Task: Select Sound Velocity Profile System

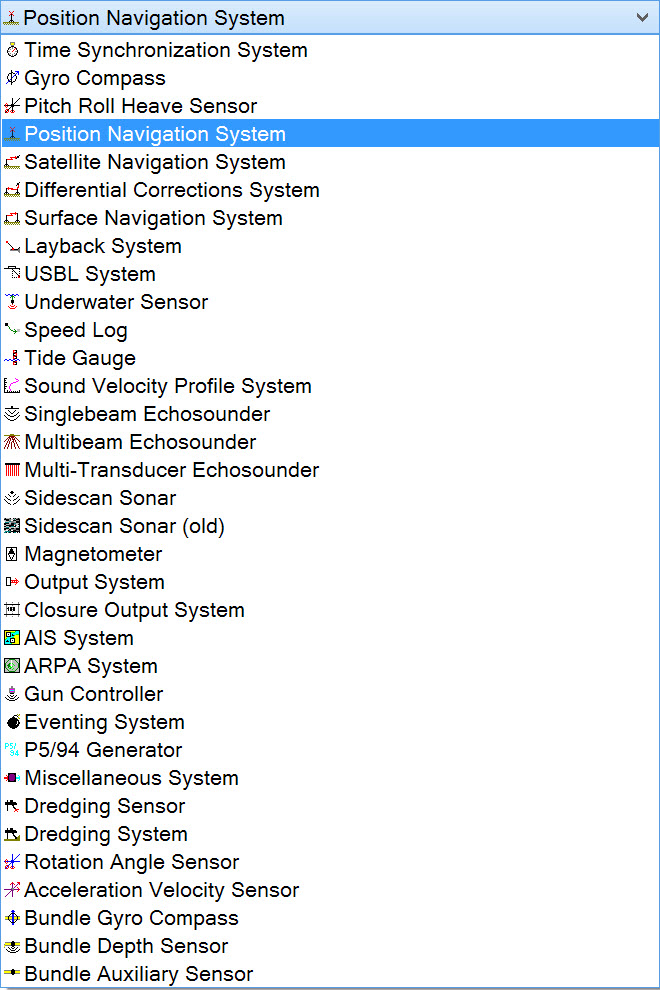Action: (168, 386)
